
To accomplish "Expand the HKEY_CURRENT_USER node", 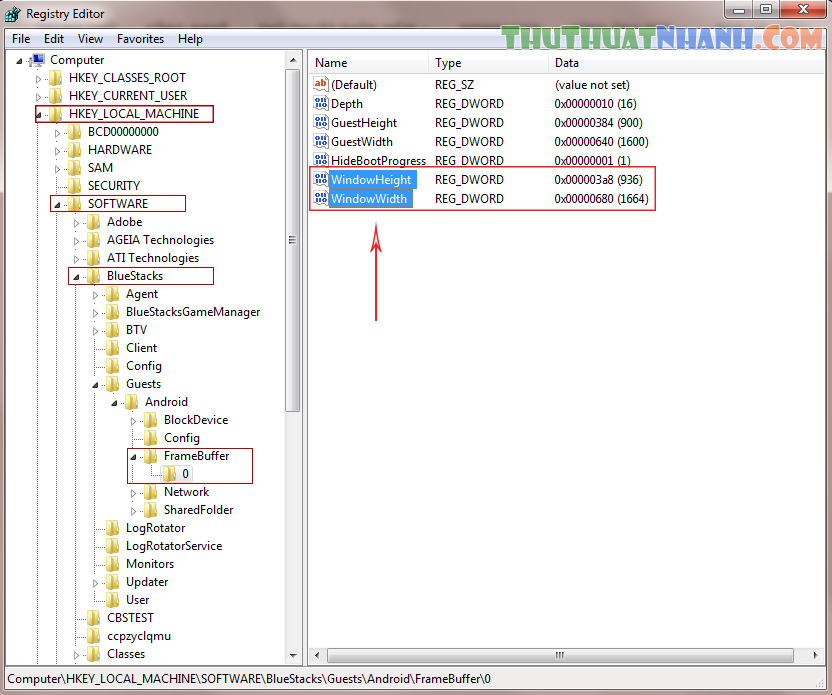I will [38, 97].
